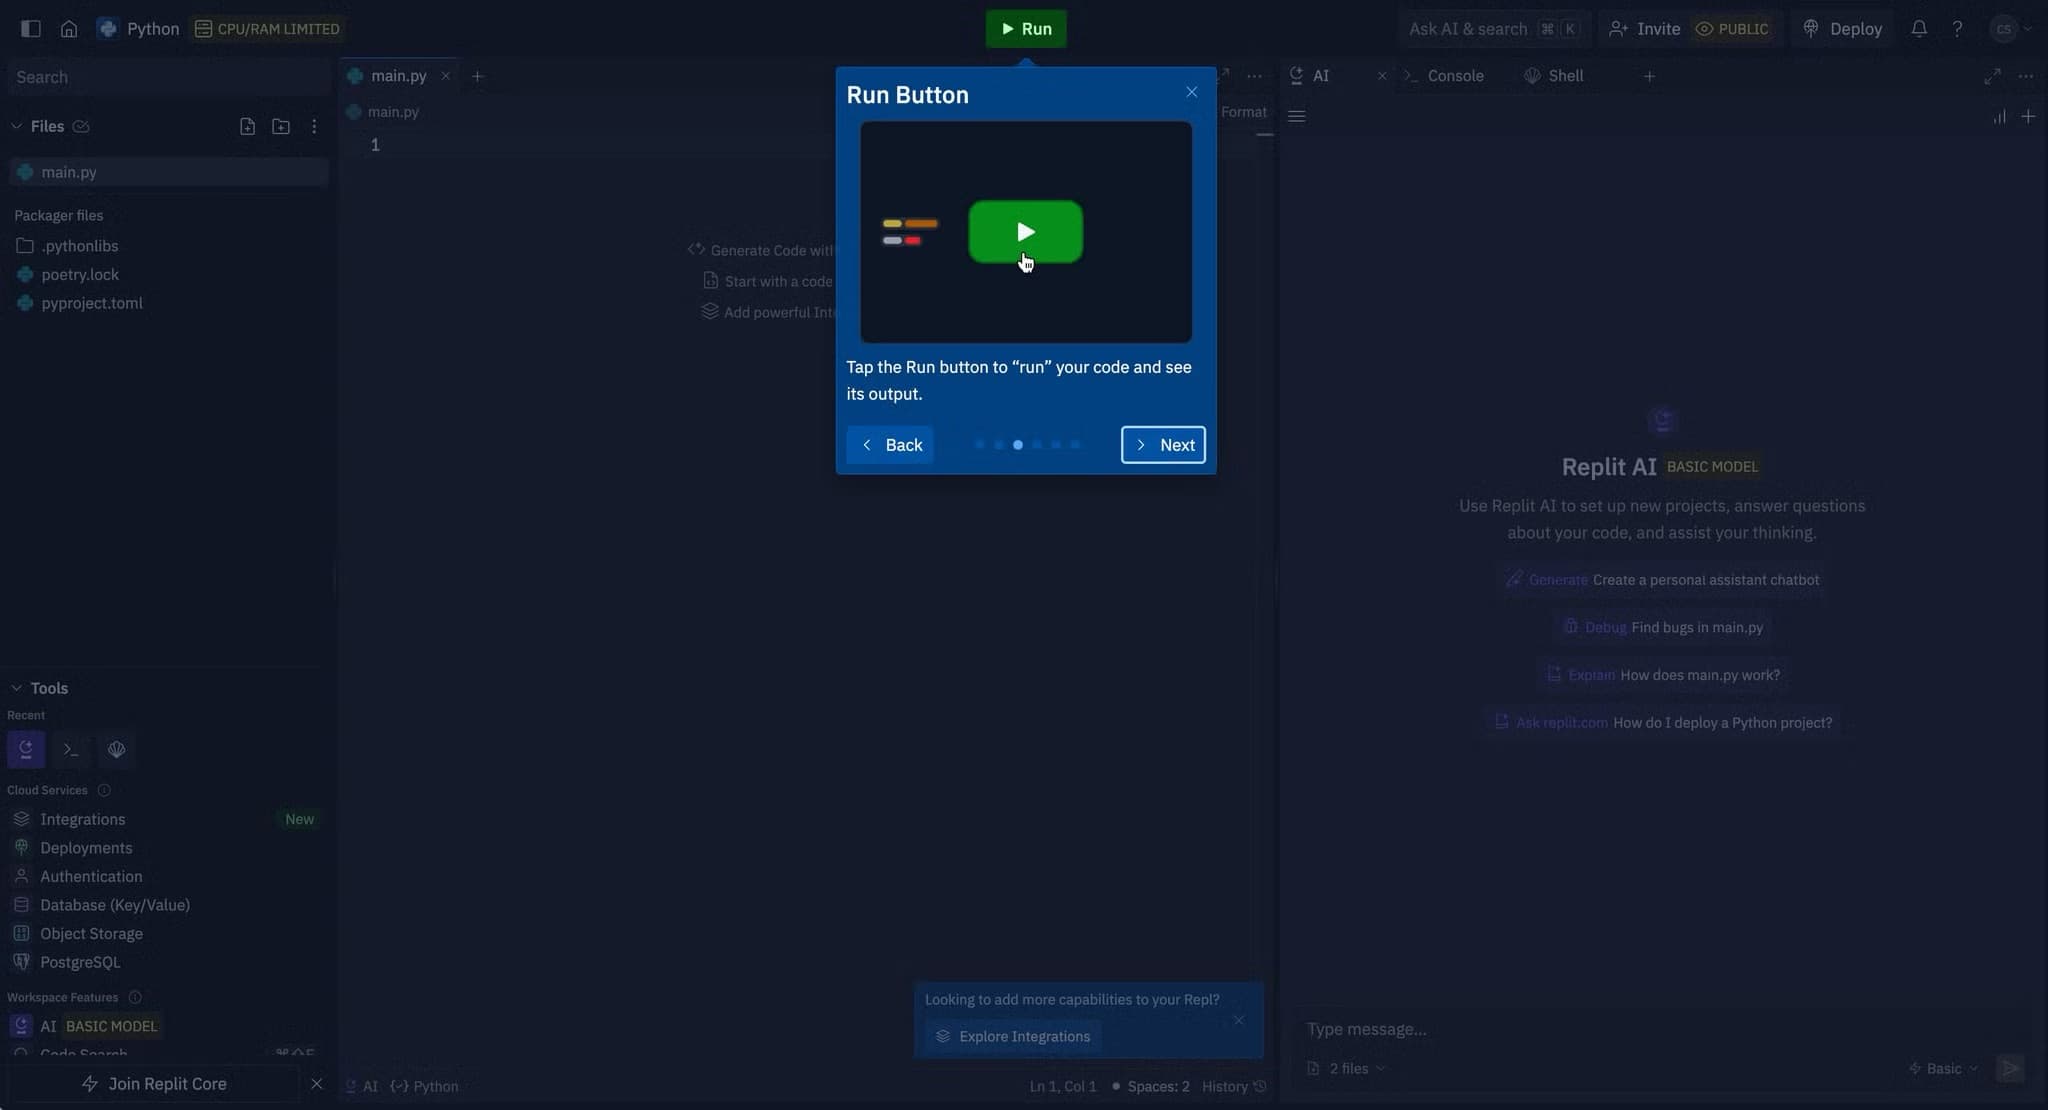This screenshot has width=2048, height=1110.
Task: Click Explore Integrations button
Action: (x=1013, y=1037)
